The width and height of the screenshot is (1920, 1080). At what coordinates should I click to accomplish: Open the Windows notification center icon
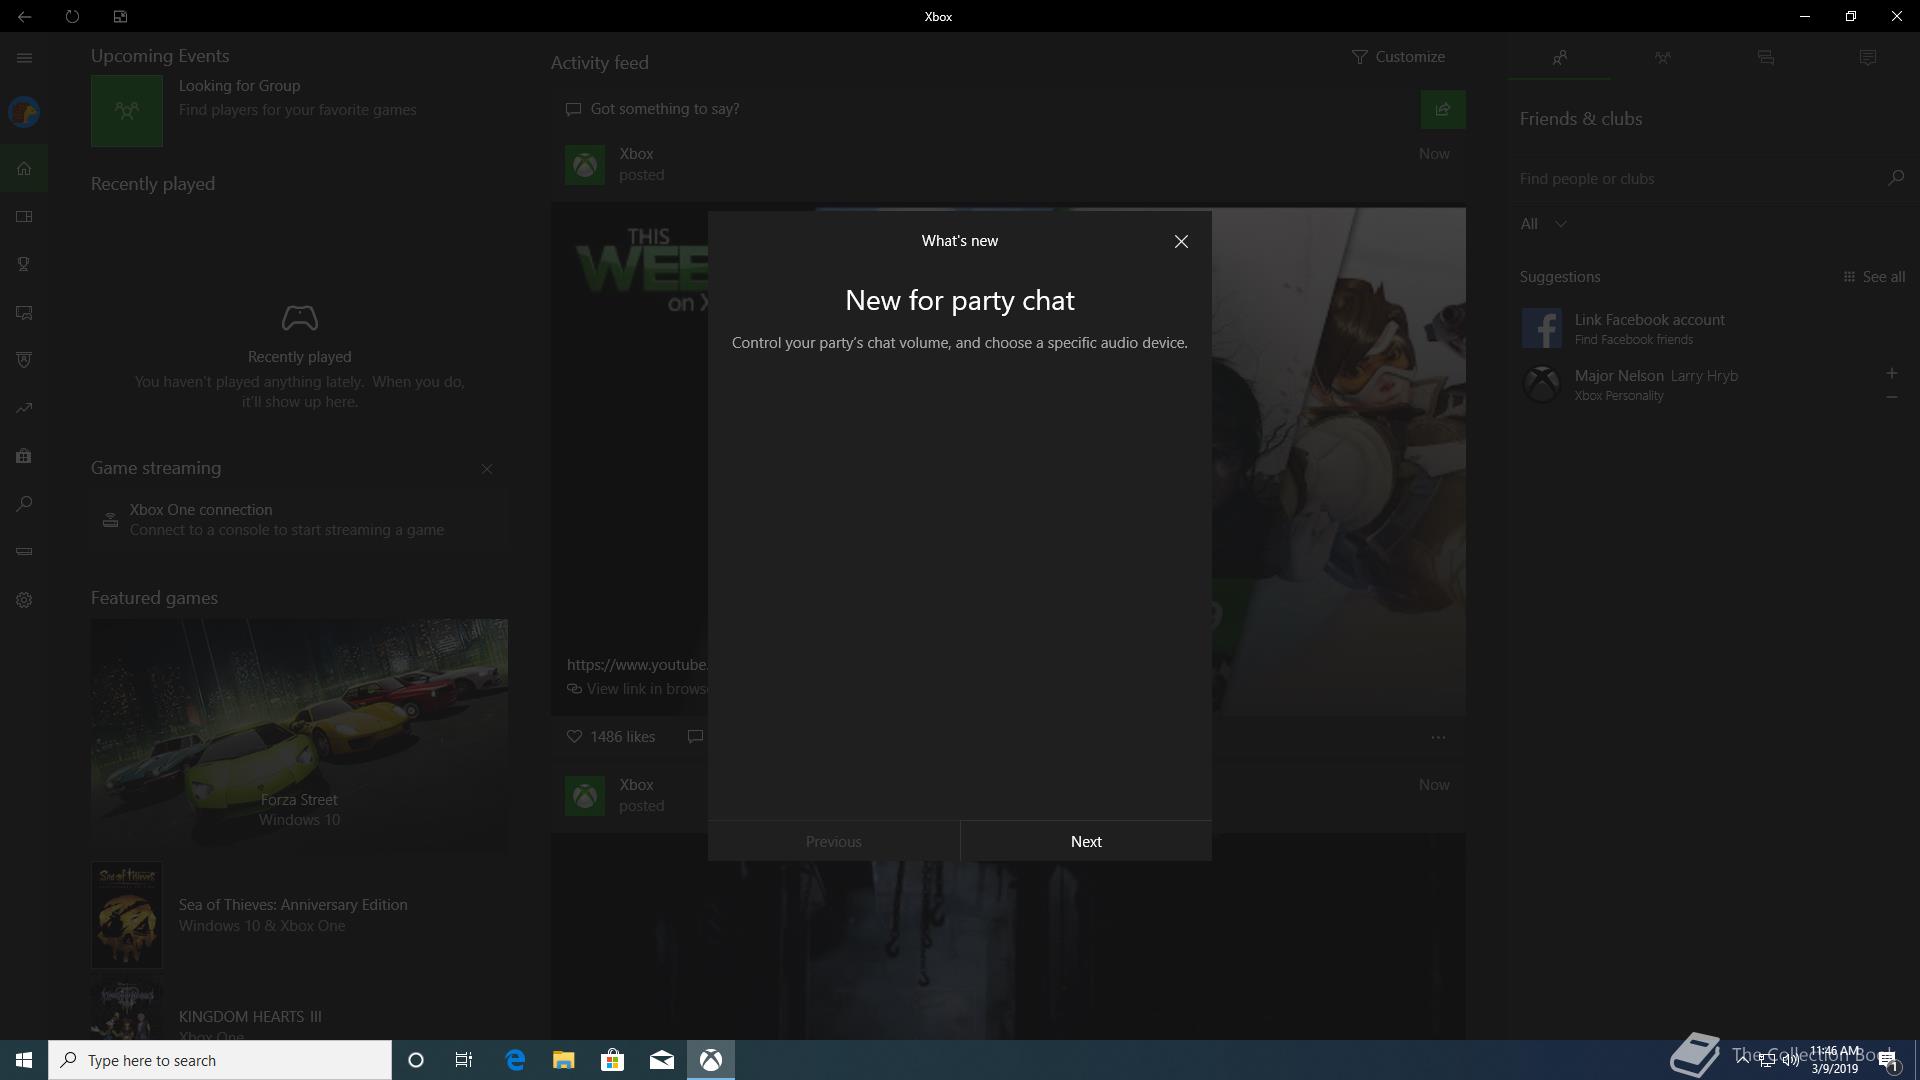1888,1060
